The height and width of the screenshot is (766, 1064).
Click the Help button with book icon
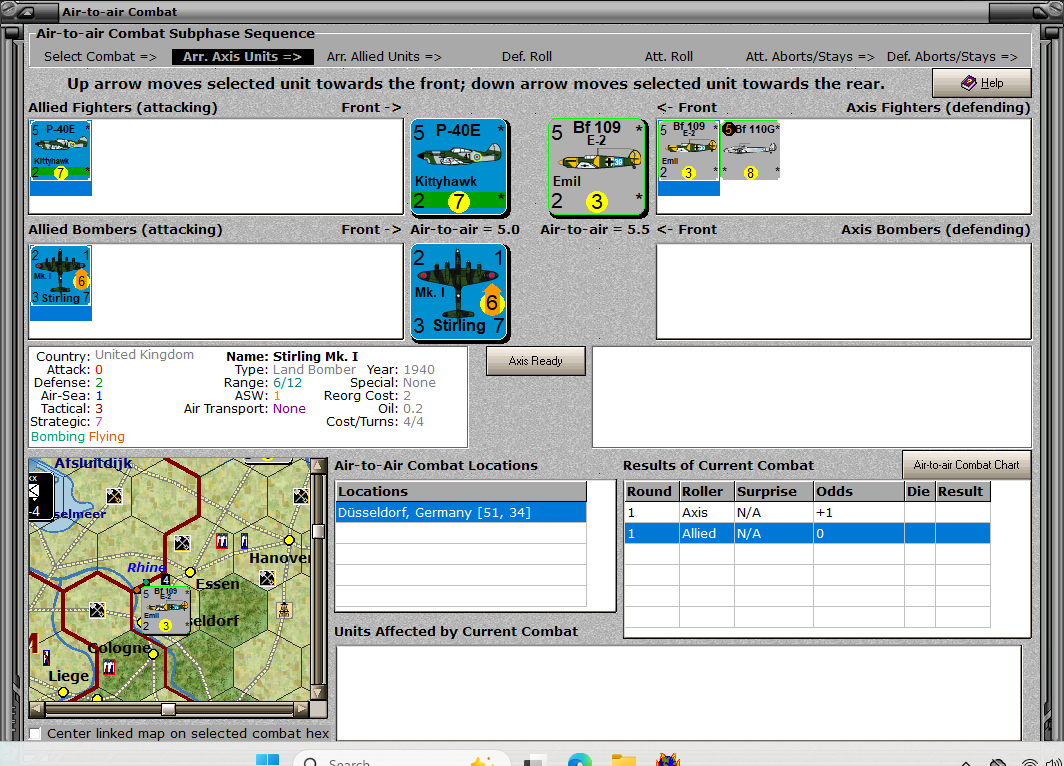pyautogui.click(x=981, y=83)
